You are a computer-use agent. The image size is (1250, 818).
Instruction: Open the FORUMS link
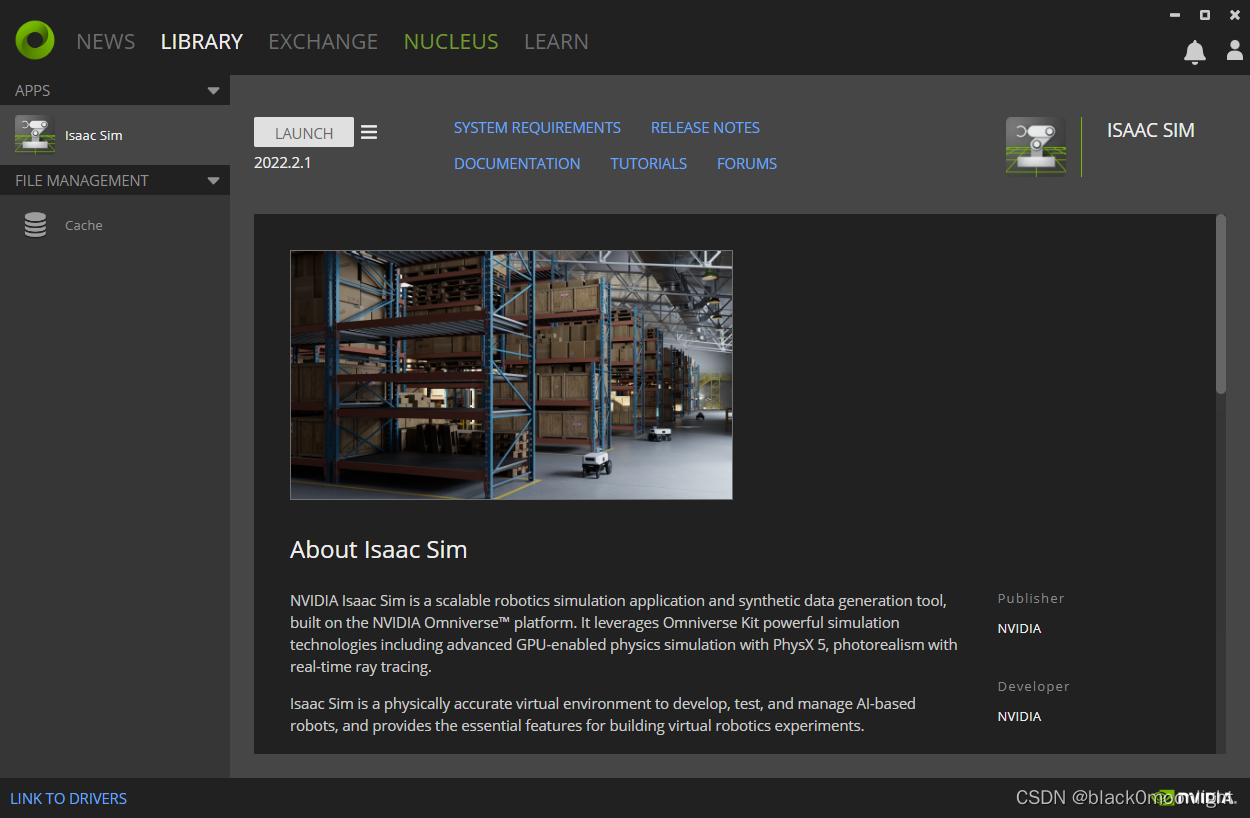tap(747, 164)
